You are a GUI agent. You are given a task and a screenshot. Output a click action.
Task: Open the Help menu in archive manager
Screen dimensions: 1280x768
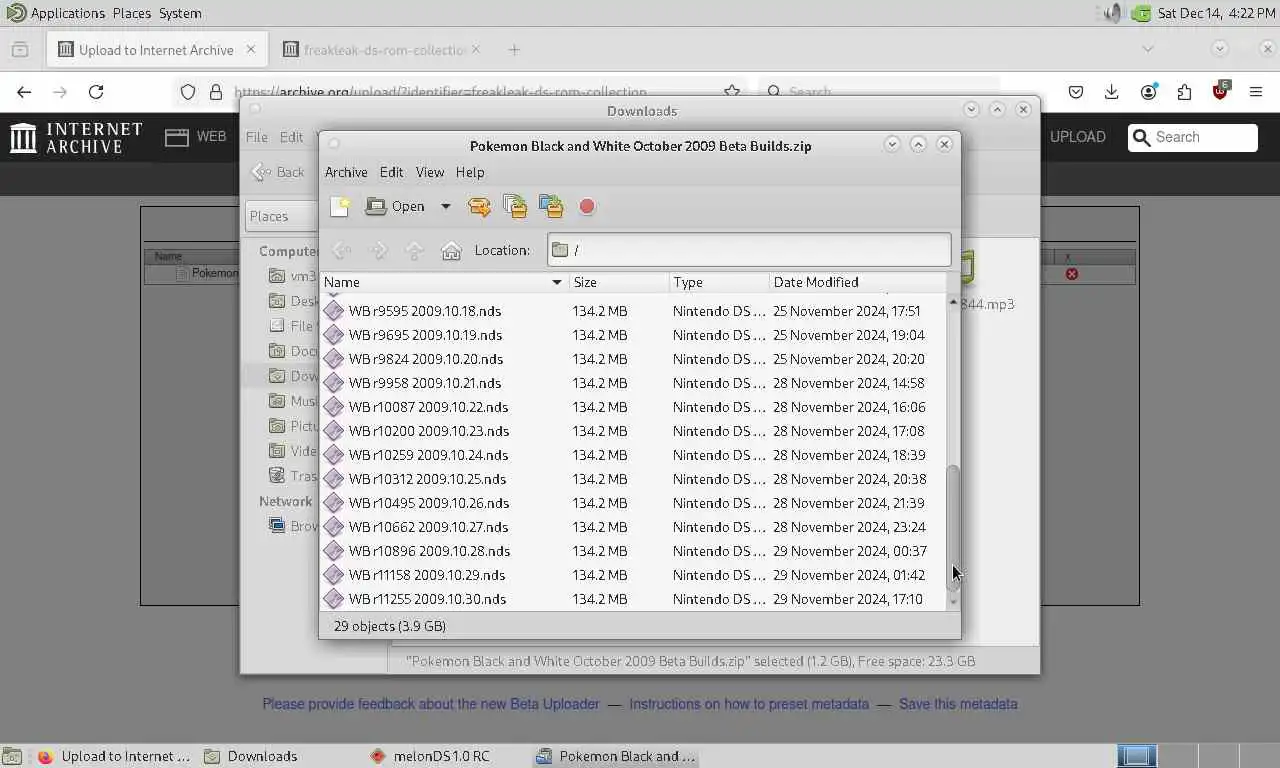(470, 172)
